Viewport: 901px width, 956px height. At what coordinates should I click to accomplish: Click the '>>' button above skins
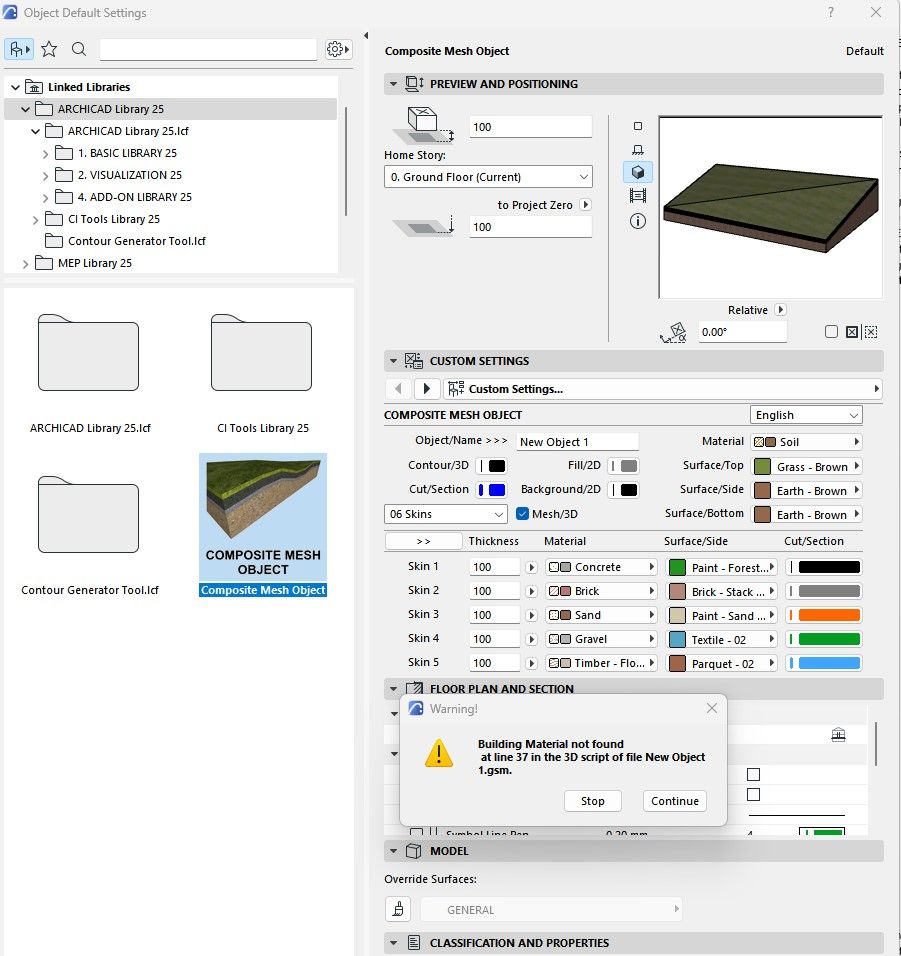(x=423, y=541)
